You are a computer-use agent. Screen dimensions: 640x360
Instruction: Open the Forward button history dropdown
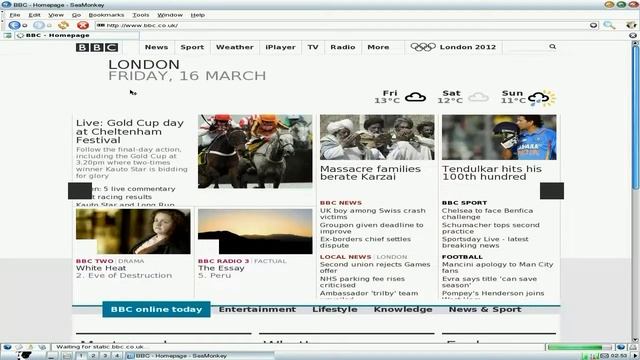tap(49, 26)
